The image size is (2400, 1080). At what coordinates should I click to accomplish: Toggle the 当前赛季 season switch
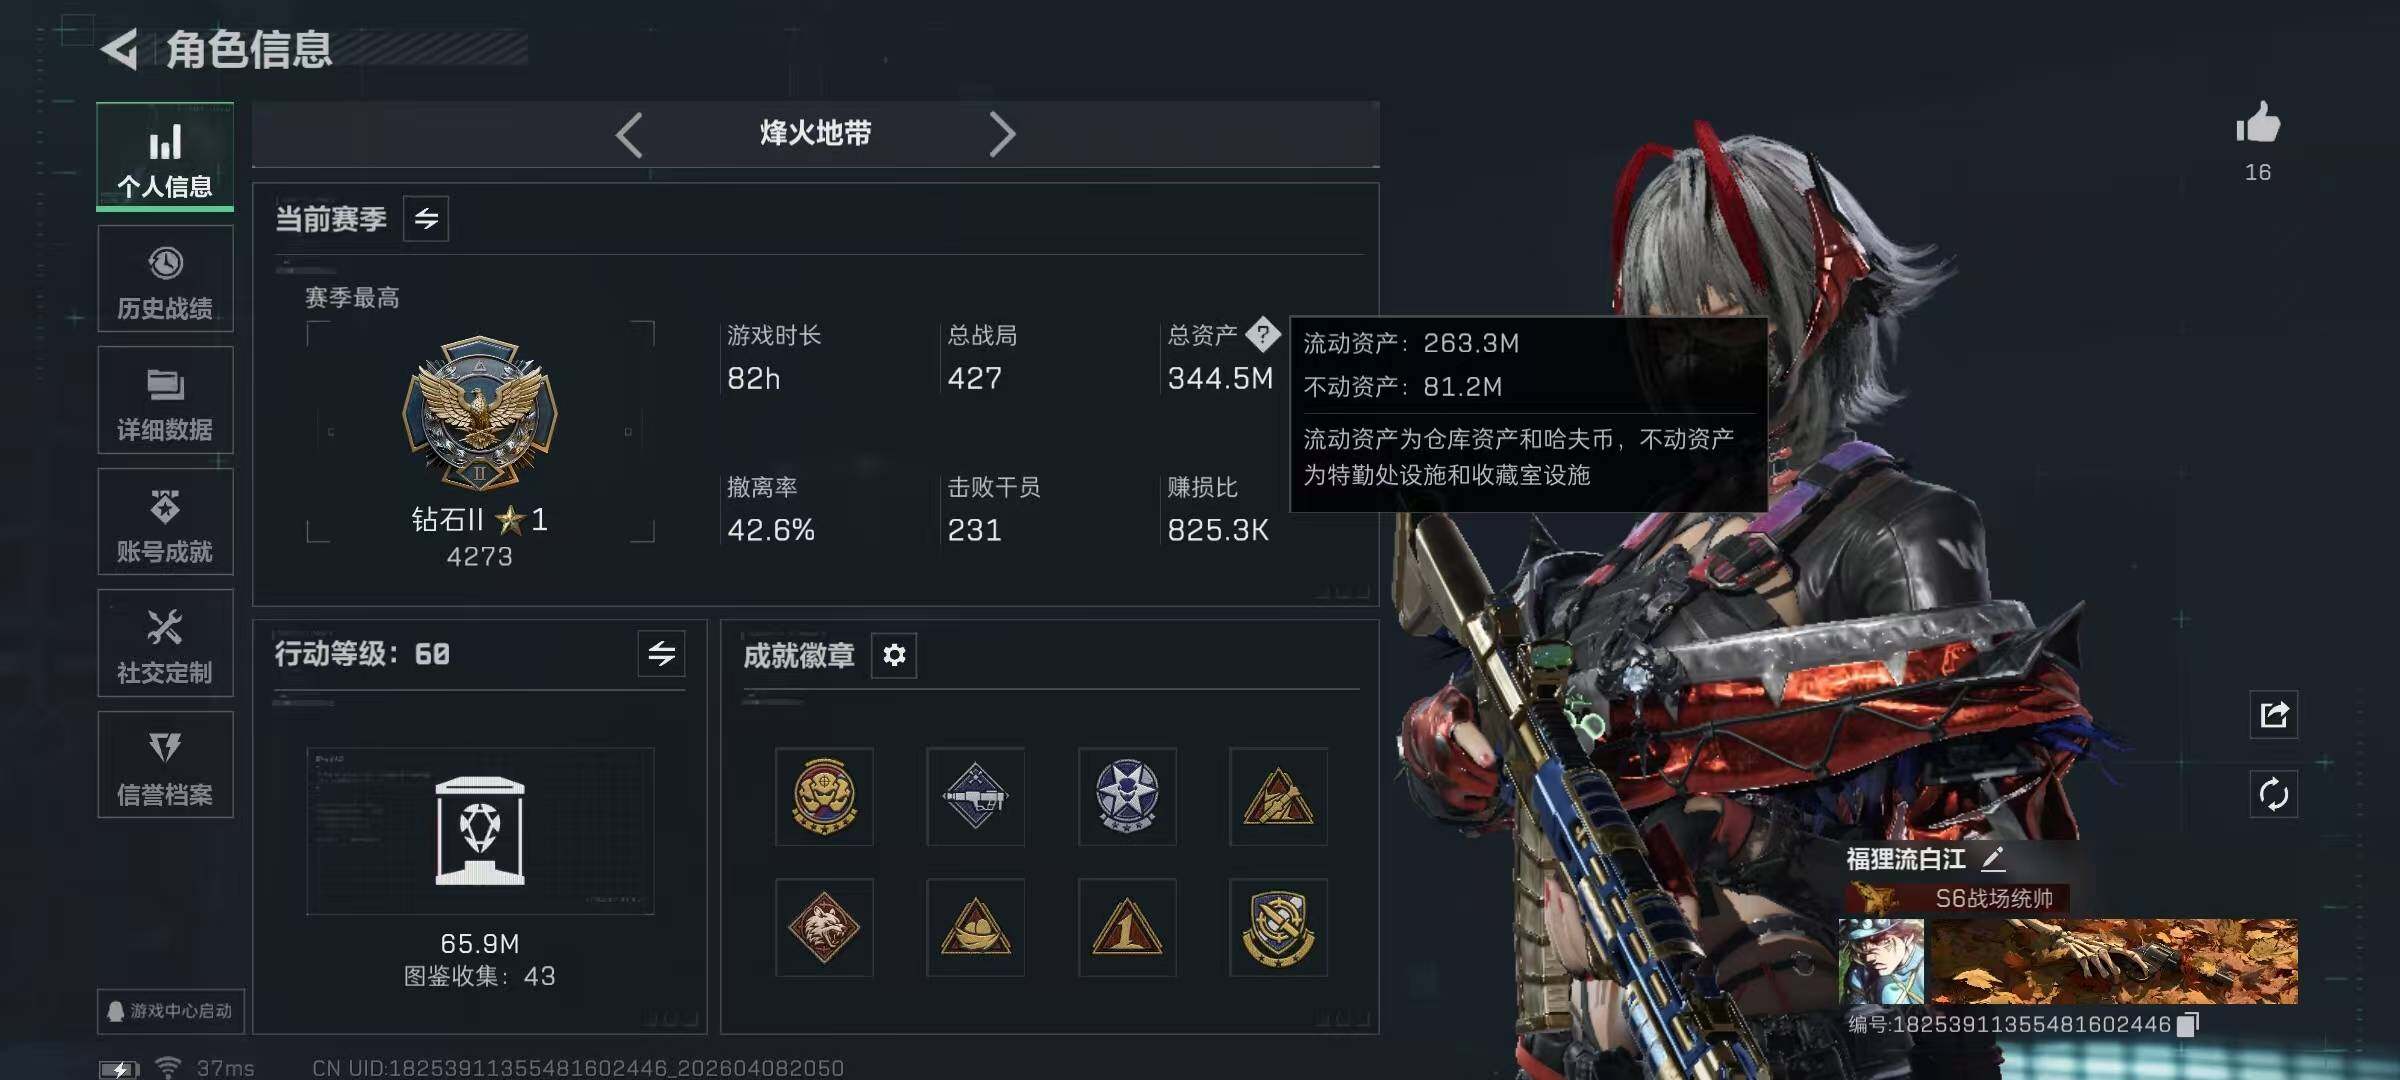coord(426,219)
